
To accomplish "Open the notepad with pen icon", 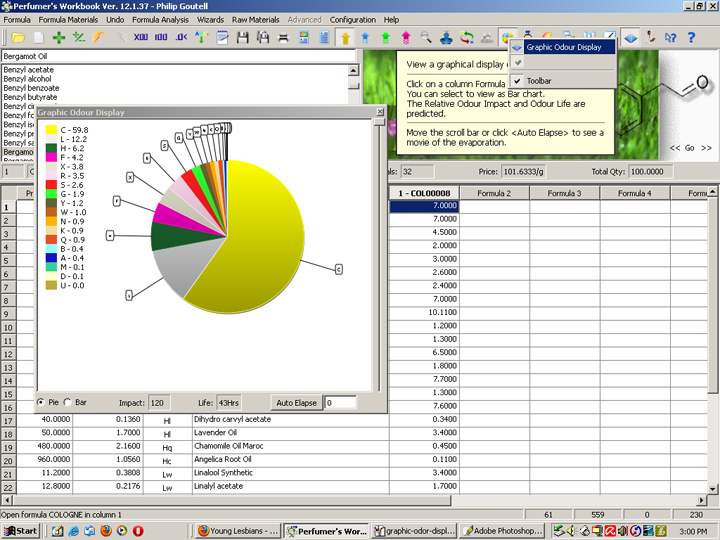I will pyautogui.click(x=222, y=38).
